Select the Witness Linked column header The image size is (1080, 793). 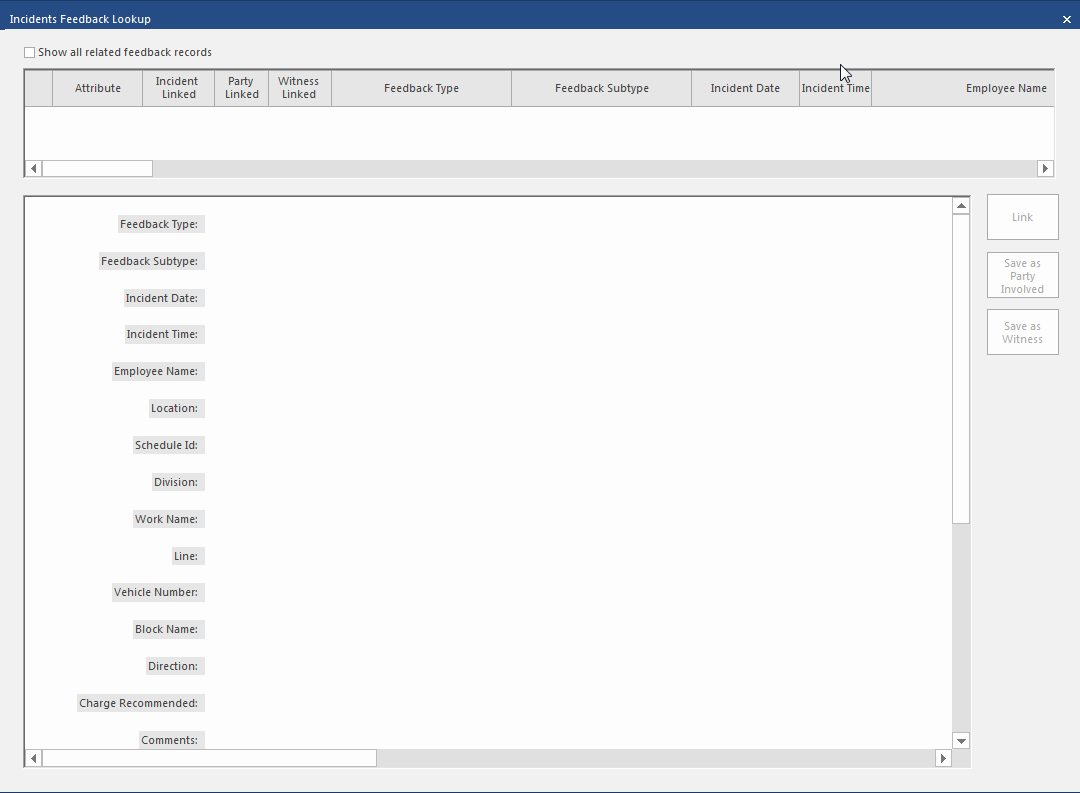coord(299,88)
